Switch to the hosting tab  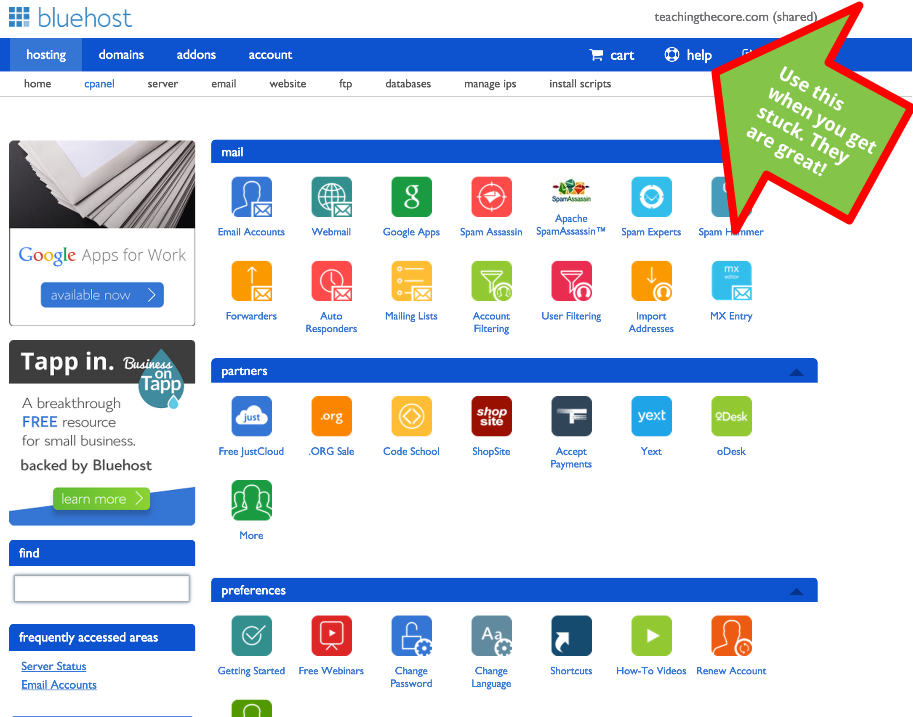click(46, 55)
